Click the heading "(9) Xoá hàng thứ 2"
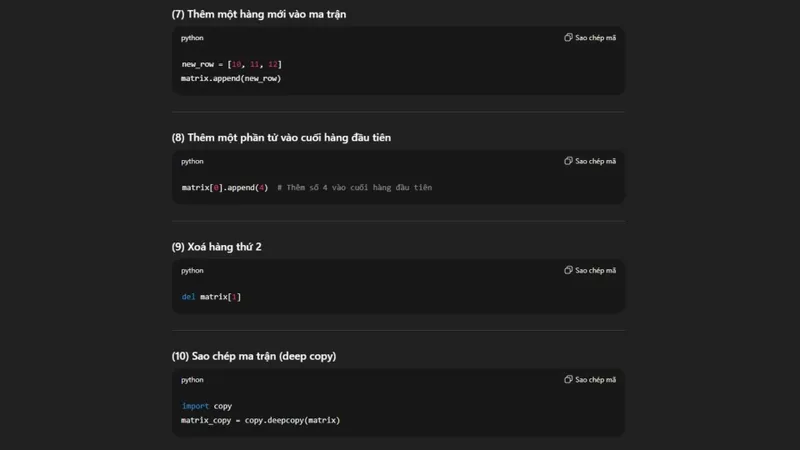This screenshot has width=800, height=450. click(216, 247)
